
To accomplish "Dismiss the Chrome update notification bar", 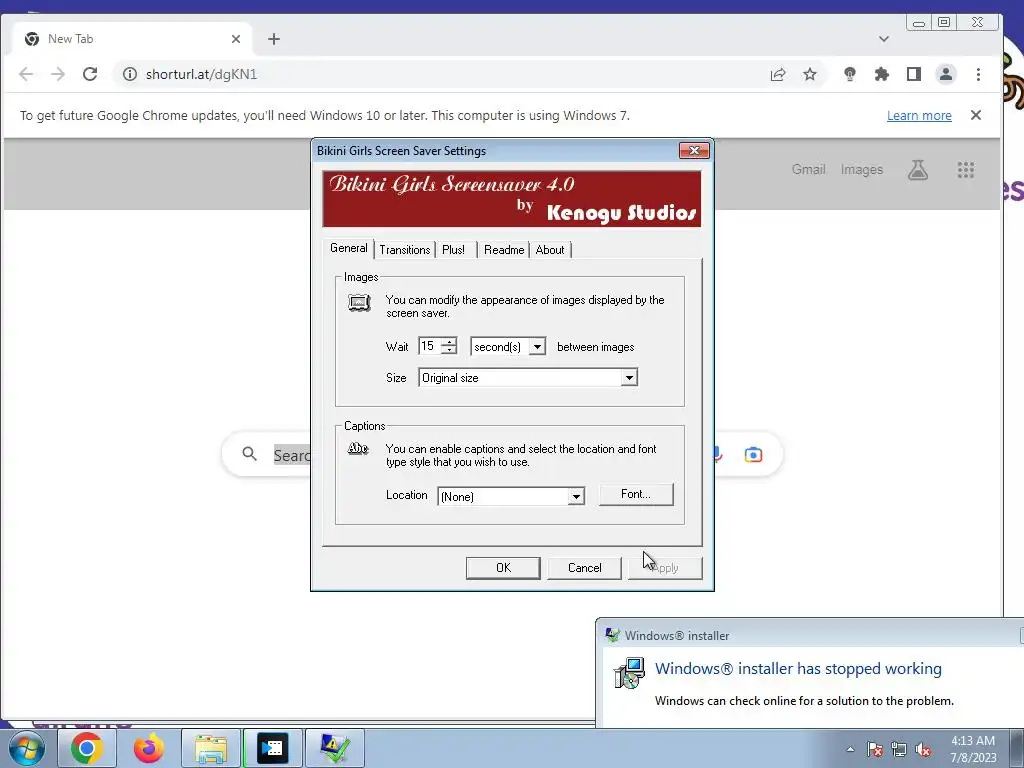I will point(976,115).
